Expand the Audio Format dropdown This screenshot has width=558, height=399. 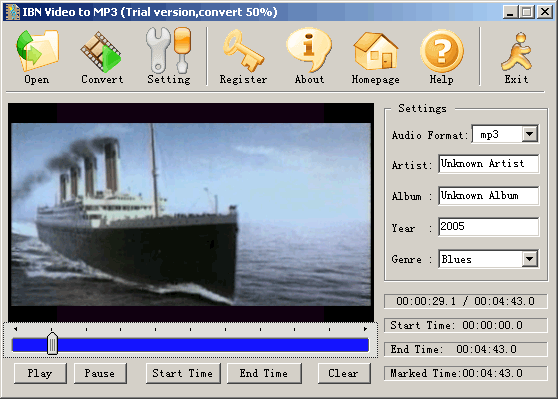(530, 134)
